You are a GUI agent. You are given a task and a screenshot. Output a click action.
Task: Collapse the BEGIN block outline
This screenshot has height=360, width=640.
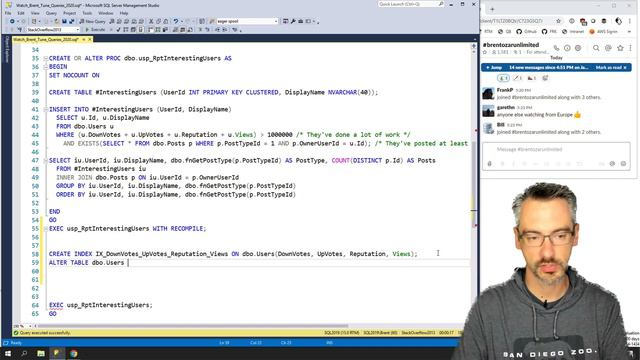coord(45,67)
